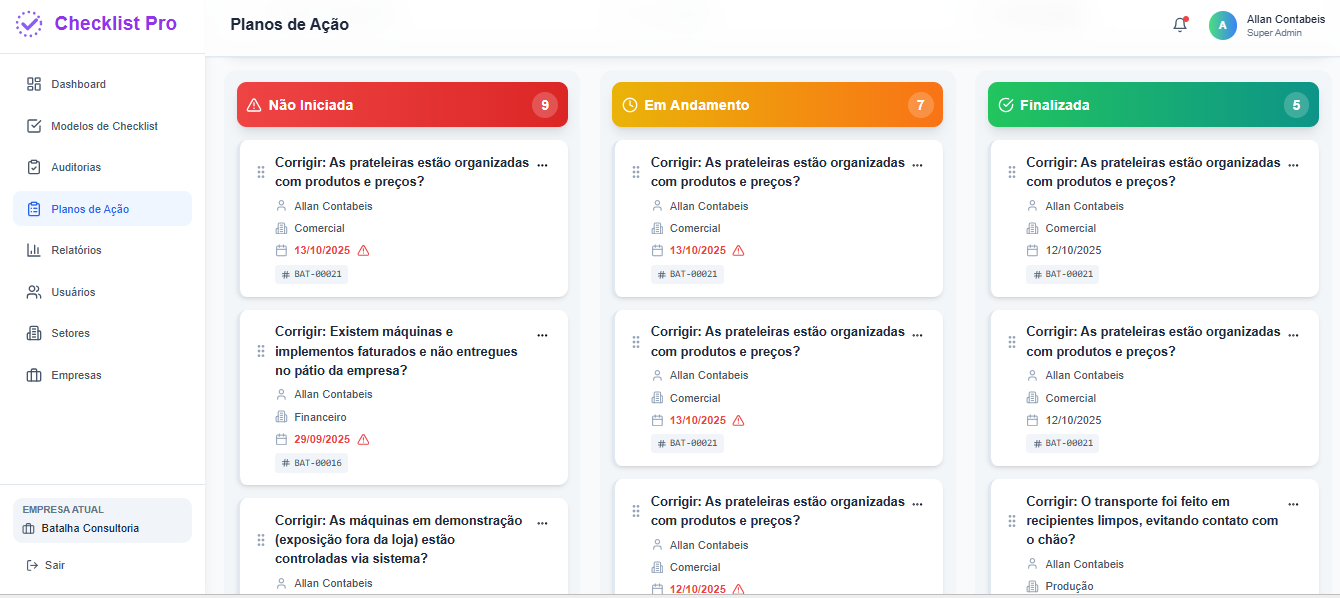Viewport: 1340px width, 598px height.
Task: Click 'Comercial' sector text in Não Iniciada column
Action: (x=319, y=228)
